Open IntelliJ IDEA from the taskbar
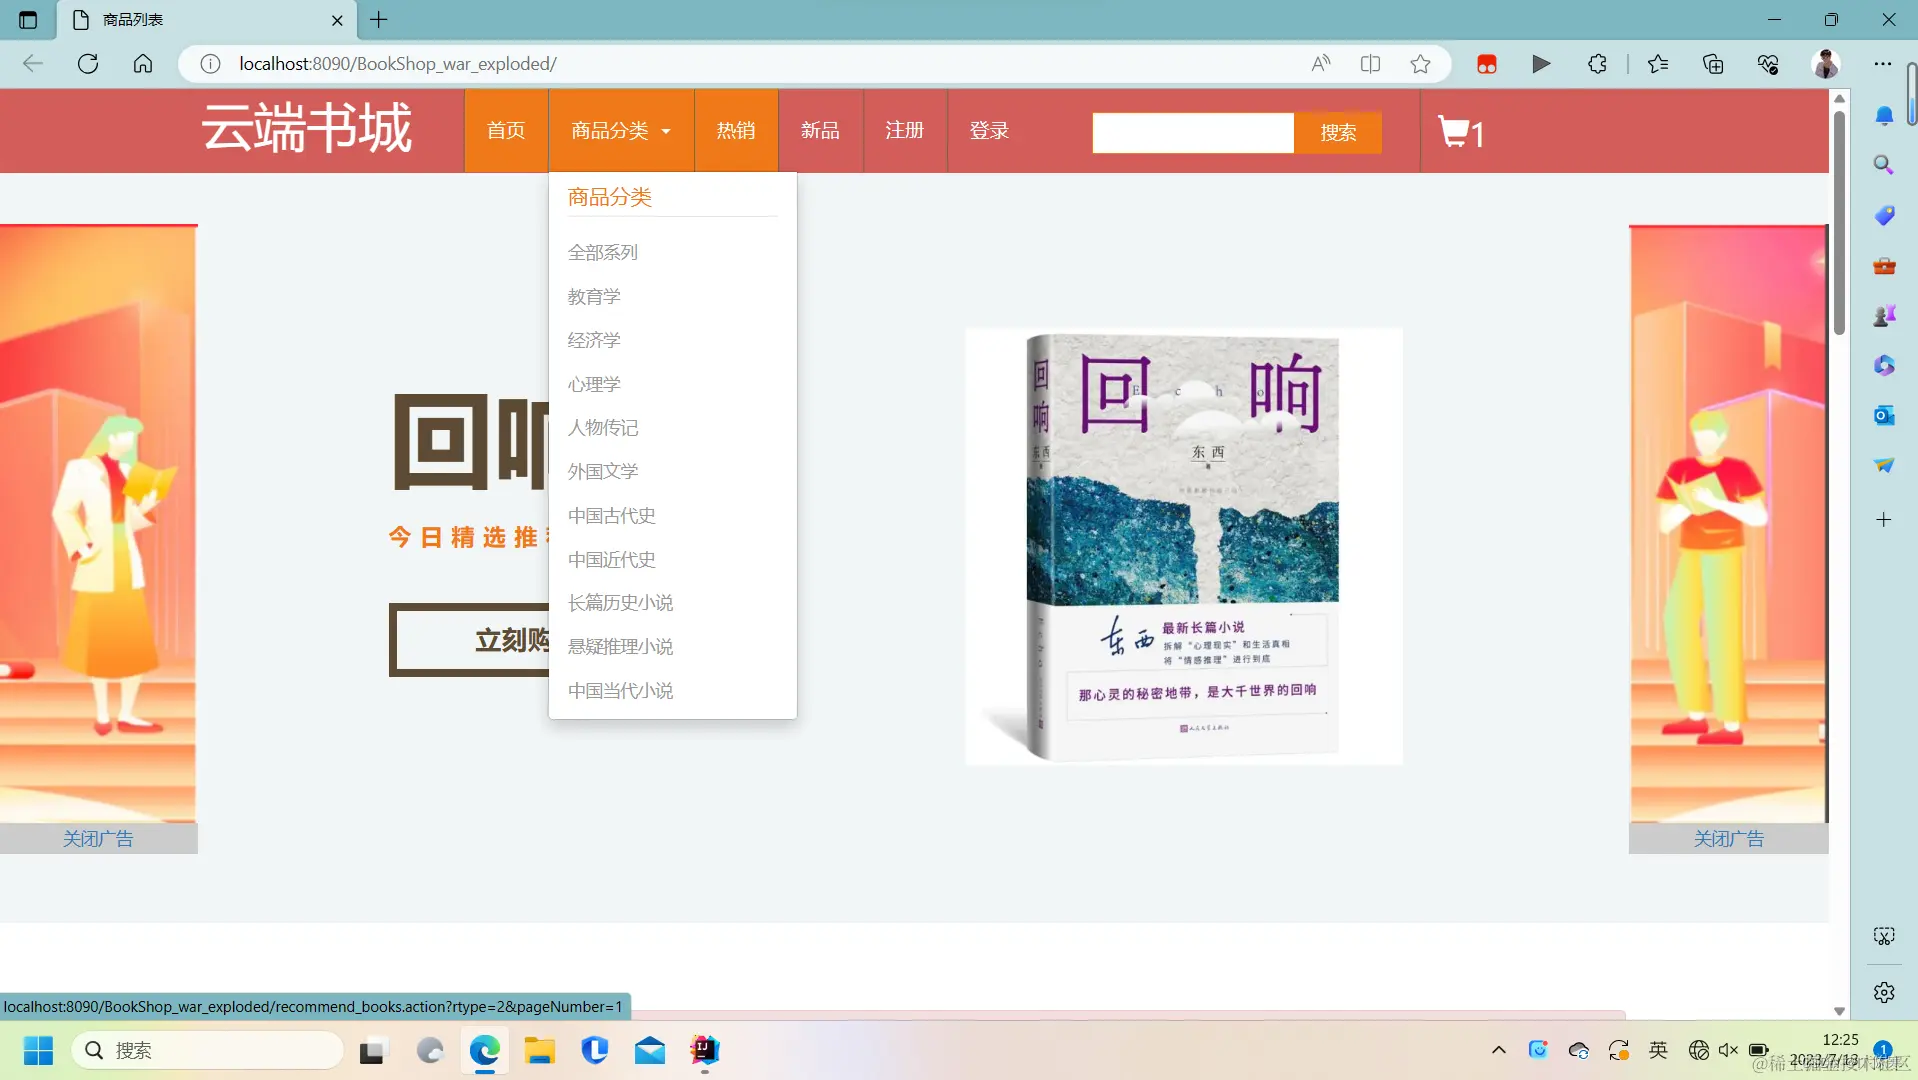1918x1080 pixels. 705,1050
